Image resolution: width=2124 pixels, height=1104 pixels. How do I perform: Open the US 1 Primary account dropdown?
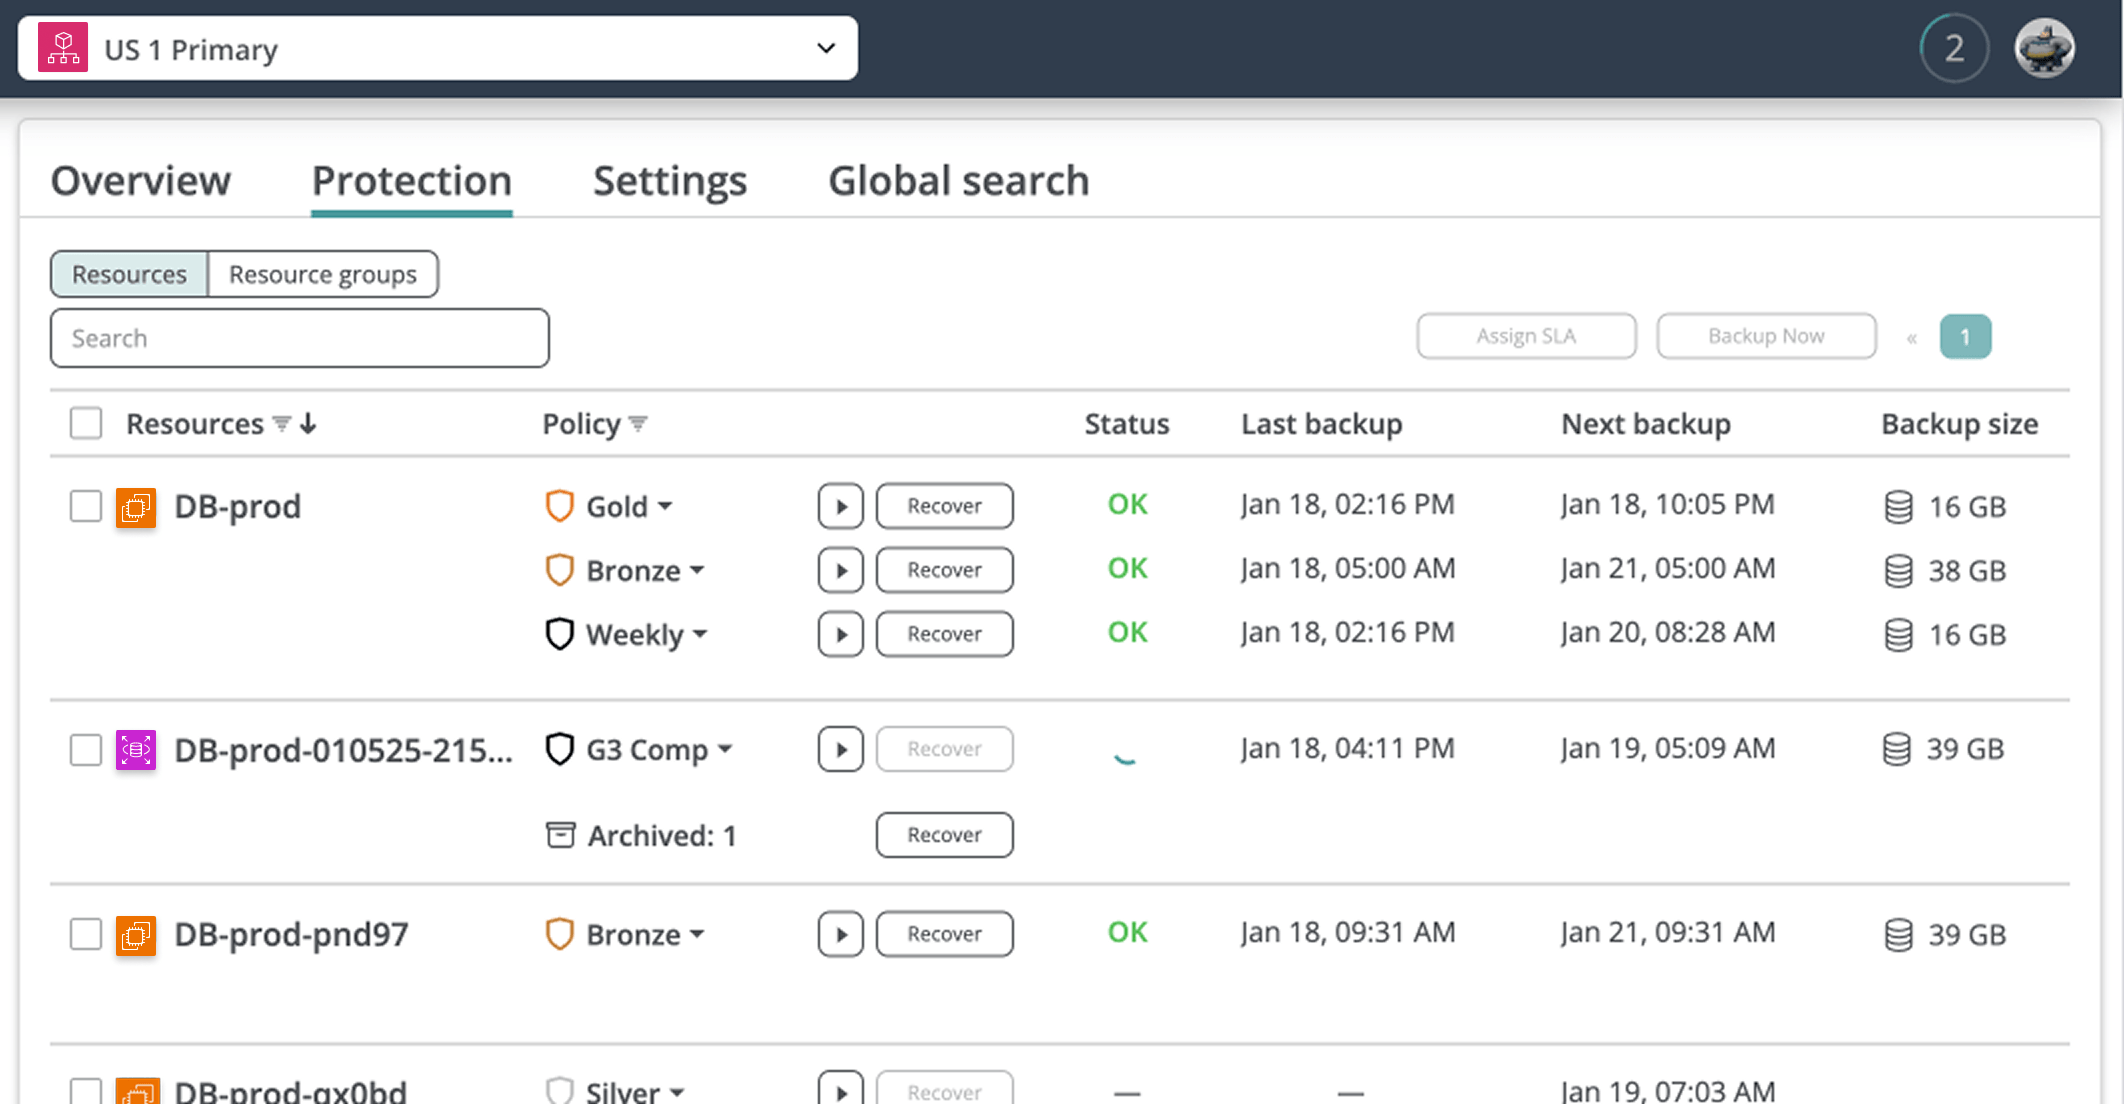[437, 48]
